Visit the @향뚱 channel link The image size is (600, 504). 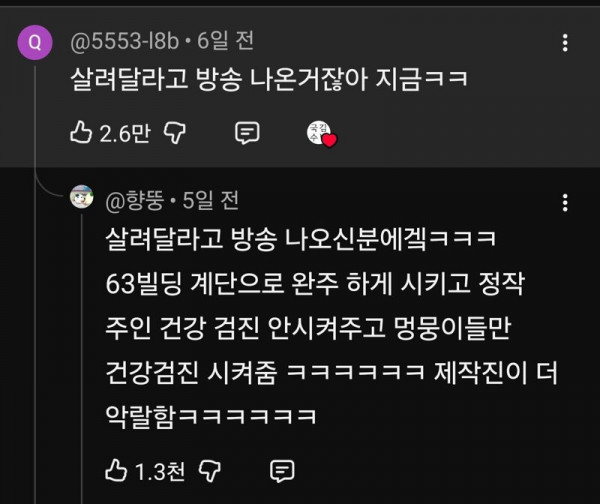135,201
